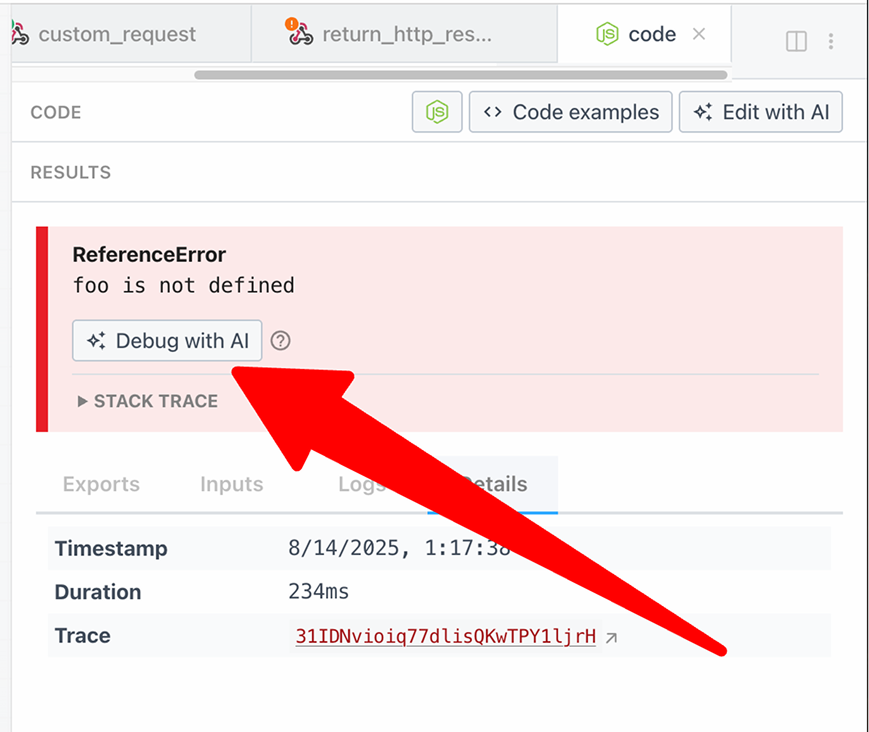This screenshot has width=869, height=732.
Task: Open the Debug with AI help icon
Action: (x=280, y=341)
